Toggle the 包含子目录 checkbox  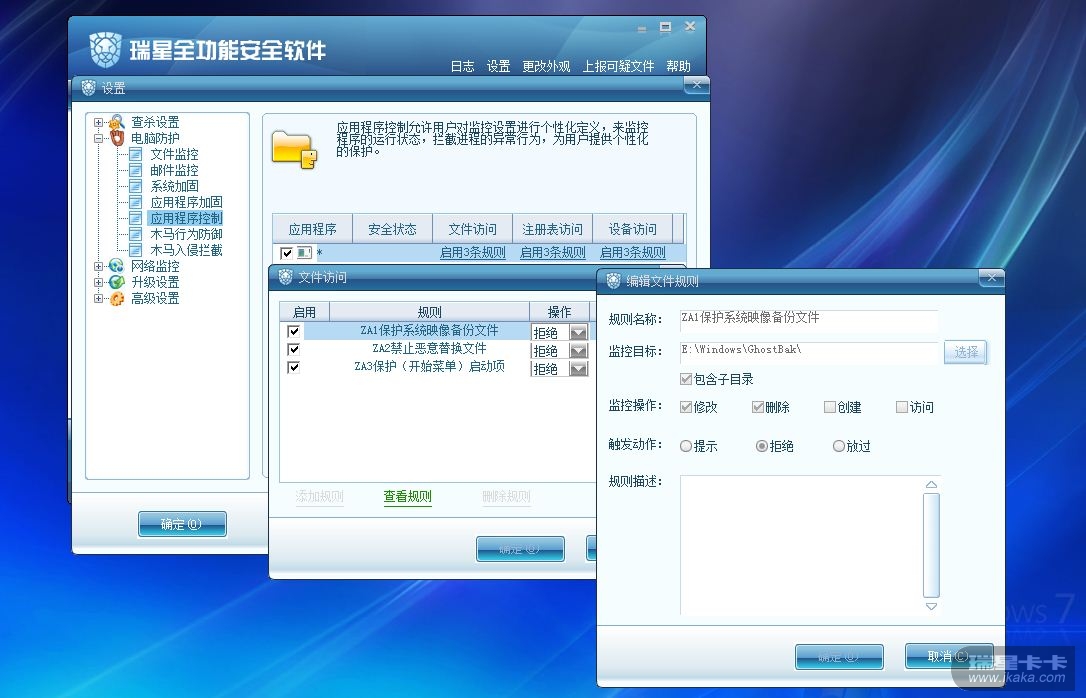[x=686, y=379]
